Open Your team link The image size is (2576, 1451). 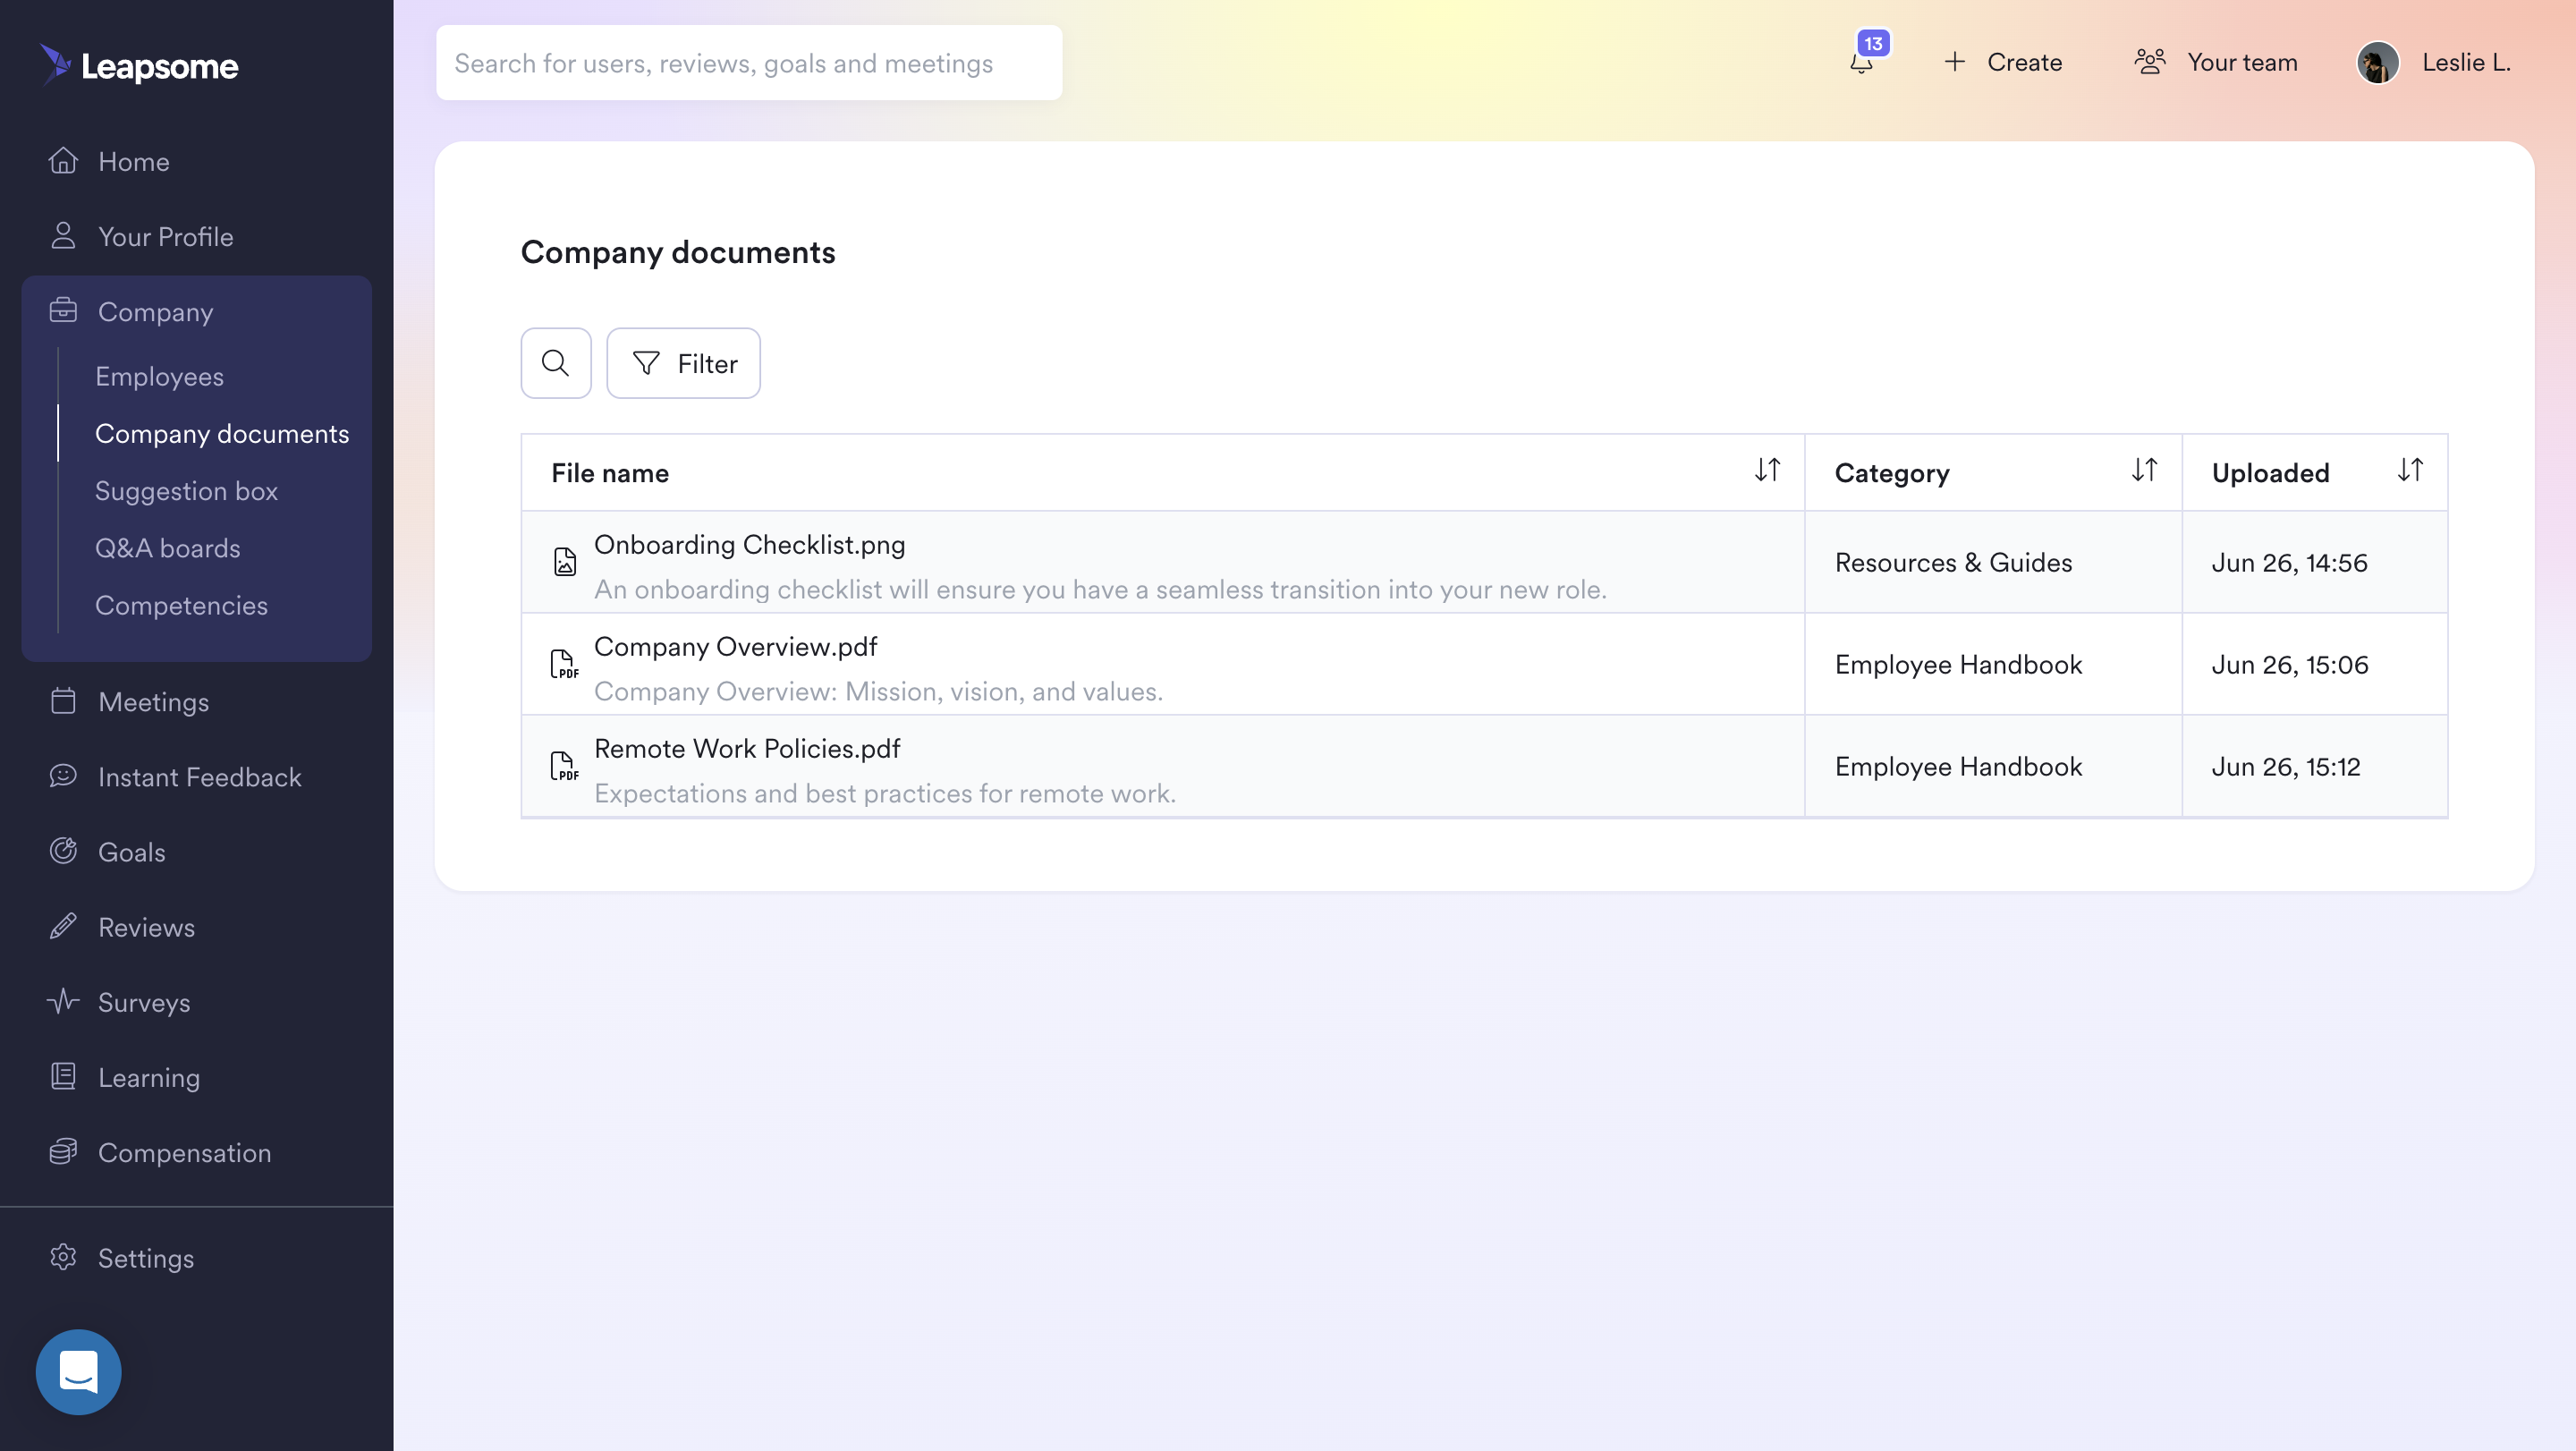coord(2215,62)
